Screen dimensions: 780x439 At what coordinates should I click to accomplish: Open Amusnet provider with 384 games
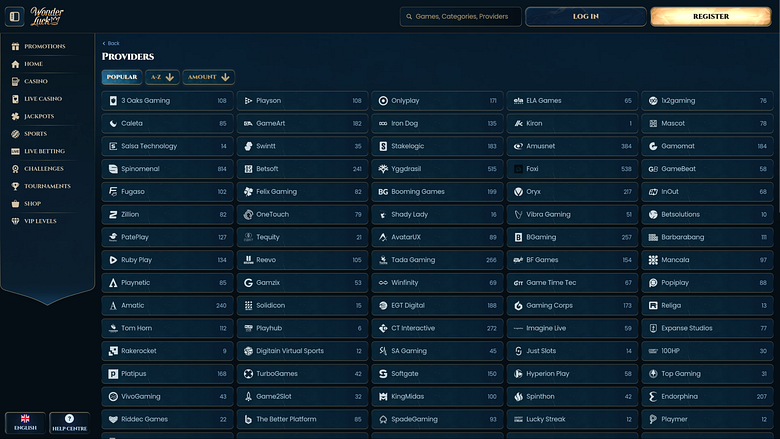coord(573,146)
